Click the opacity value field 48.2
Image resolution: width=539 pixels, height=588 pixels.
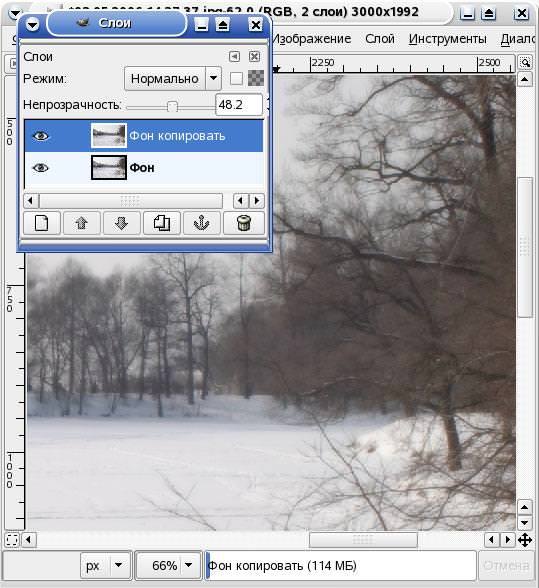[239, 105]
